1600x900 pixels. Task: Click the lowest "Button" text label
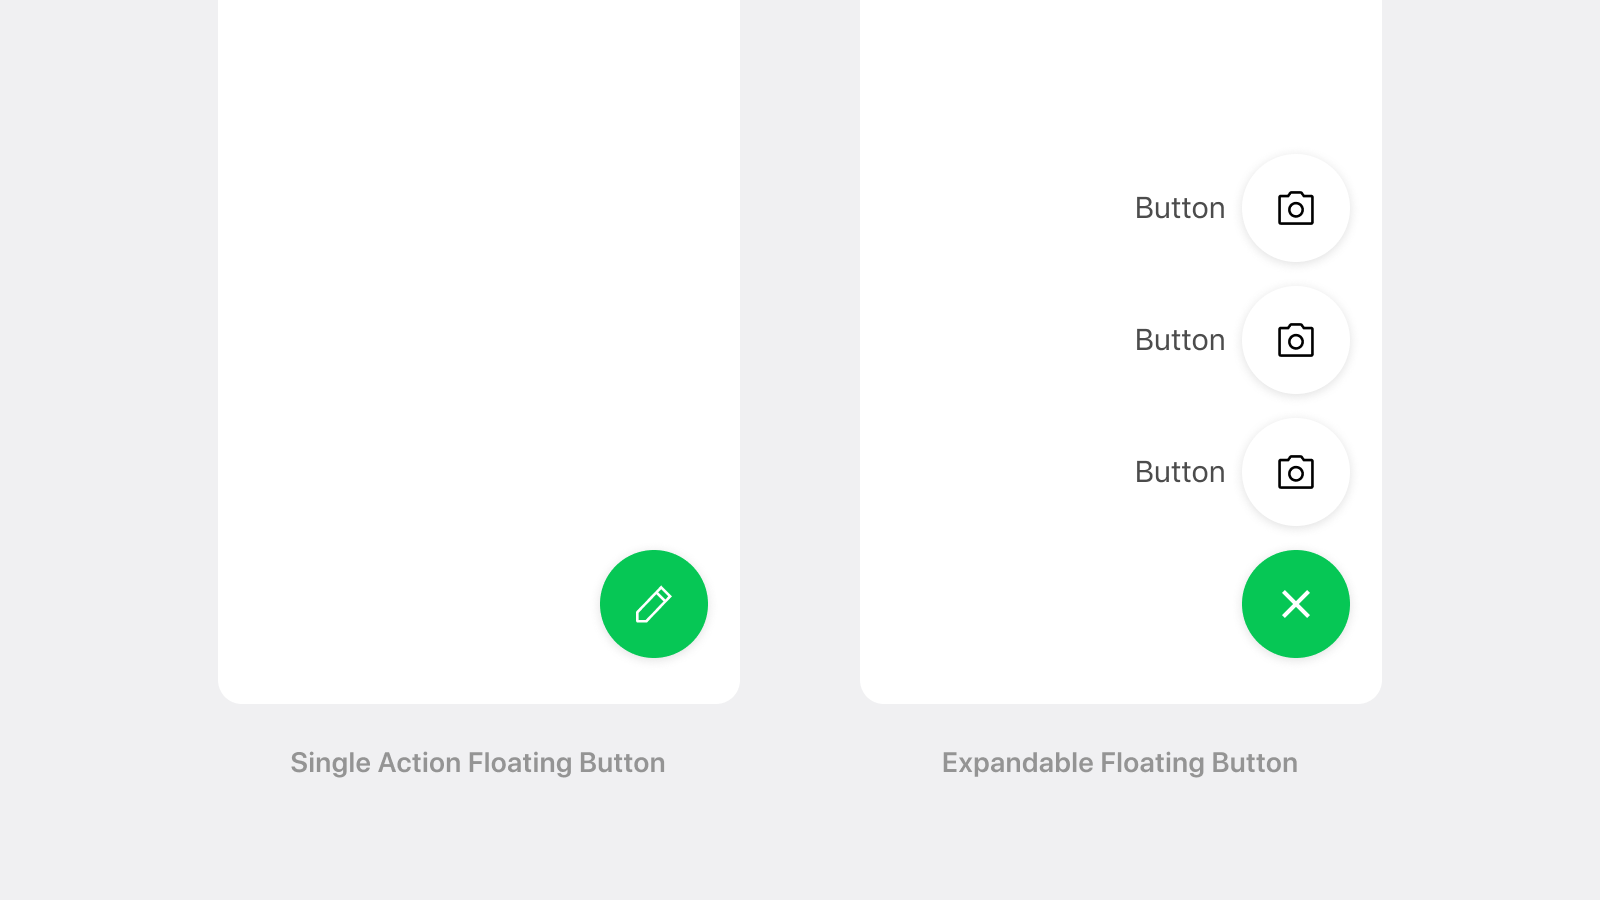click(1180, 472)
